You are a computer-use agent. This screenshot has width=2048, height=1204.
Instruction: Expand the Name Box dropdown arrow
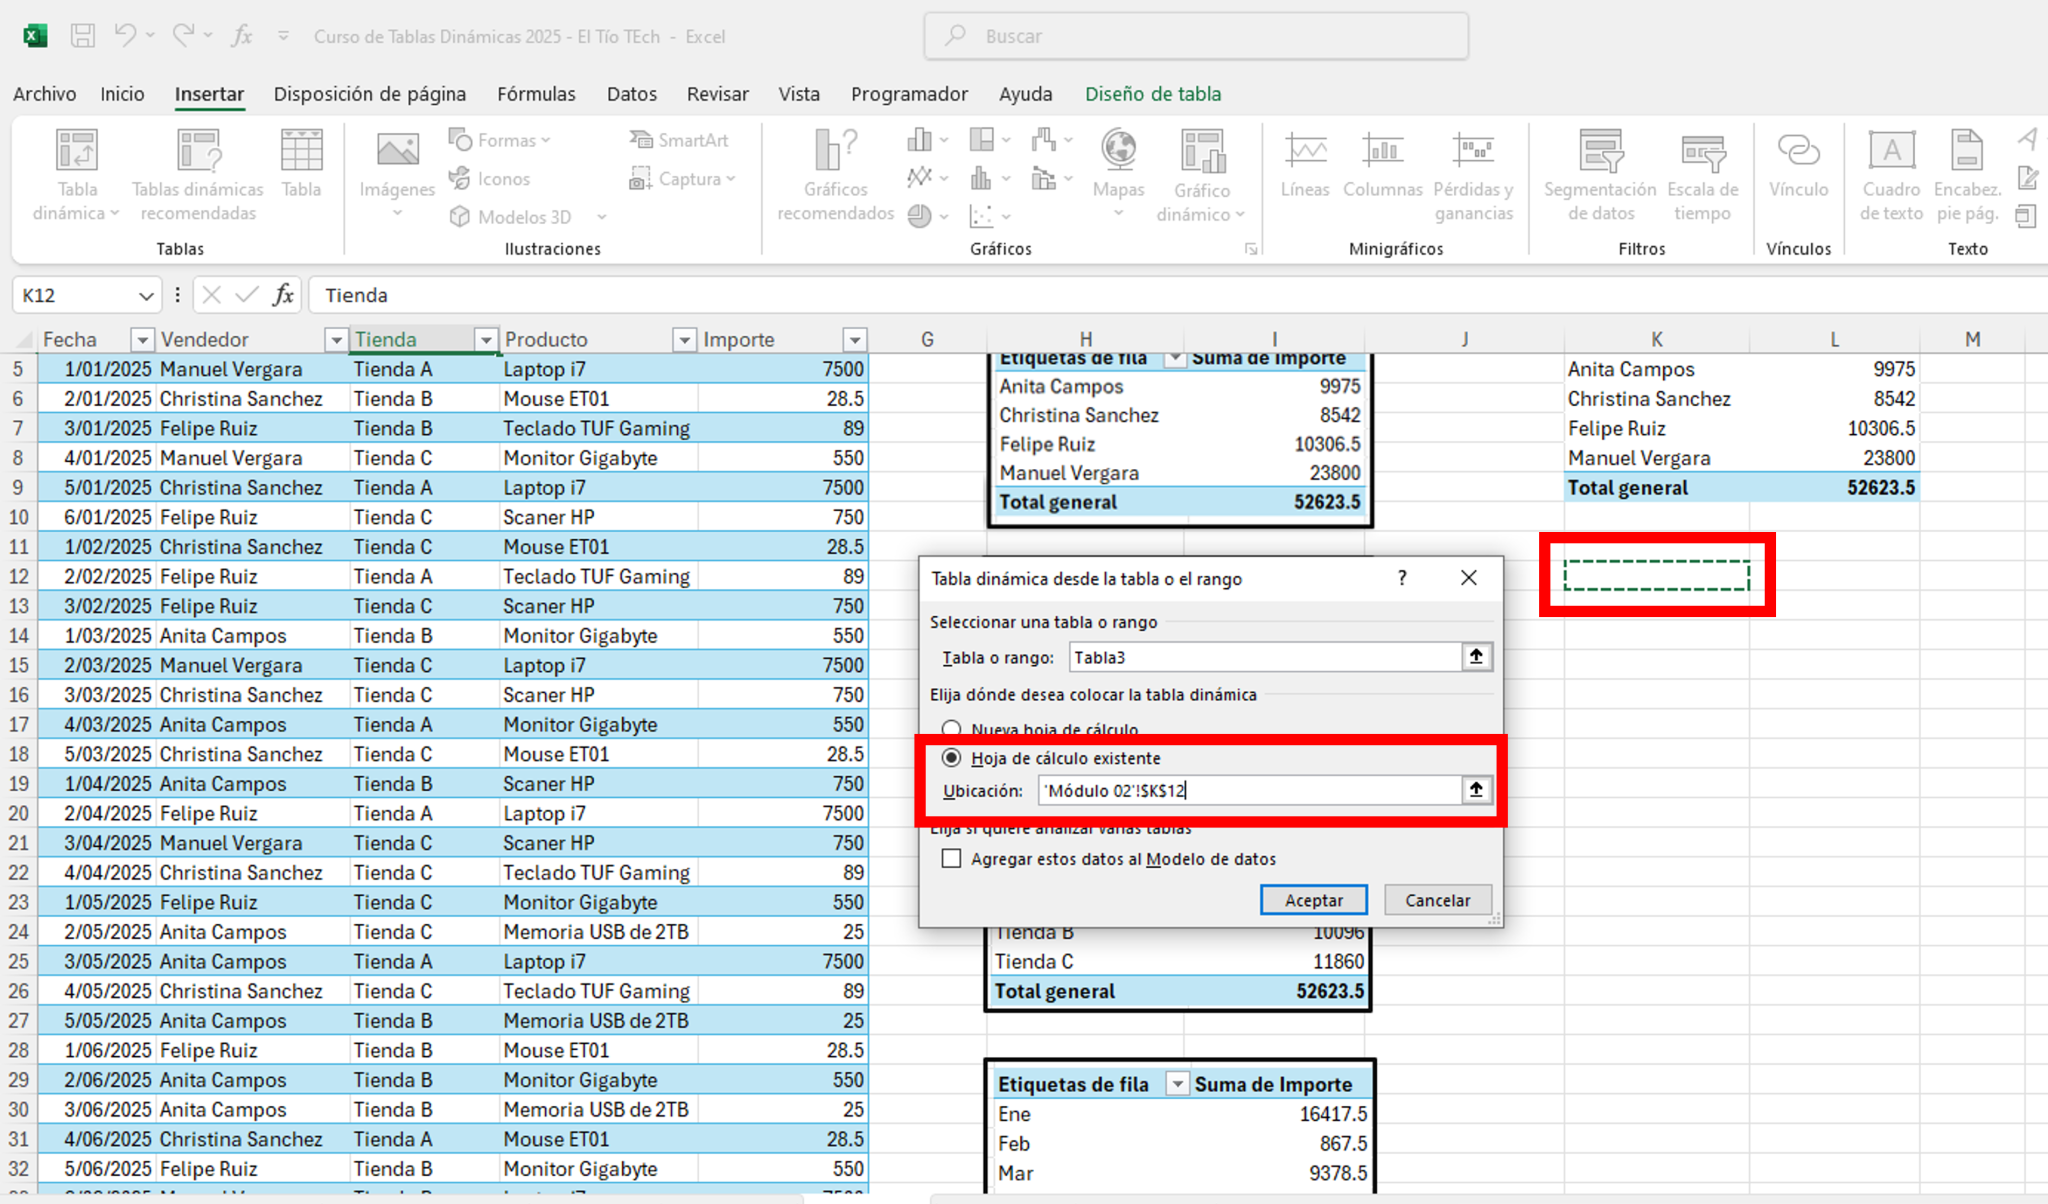146,296
